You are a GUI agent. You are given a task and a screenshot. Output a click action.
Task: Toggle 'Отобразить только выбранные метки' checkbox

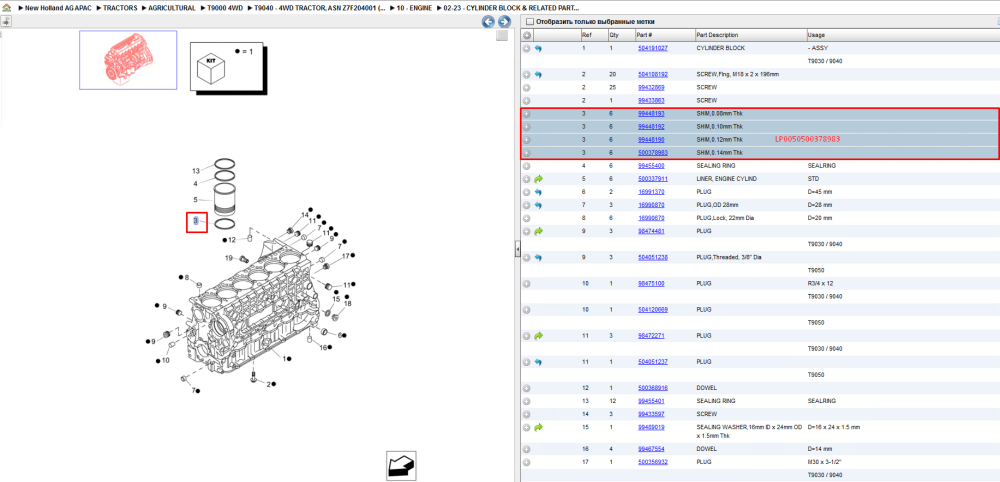[x=529, y=22]
